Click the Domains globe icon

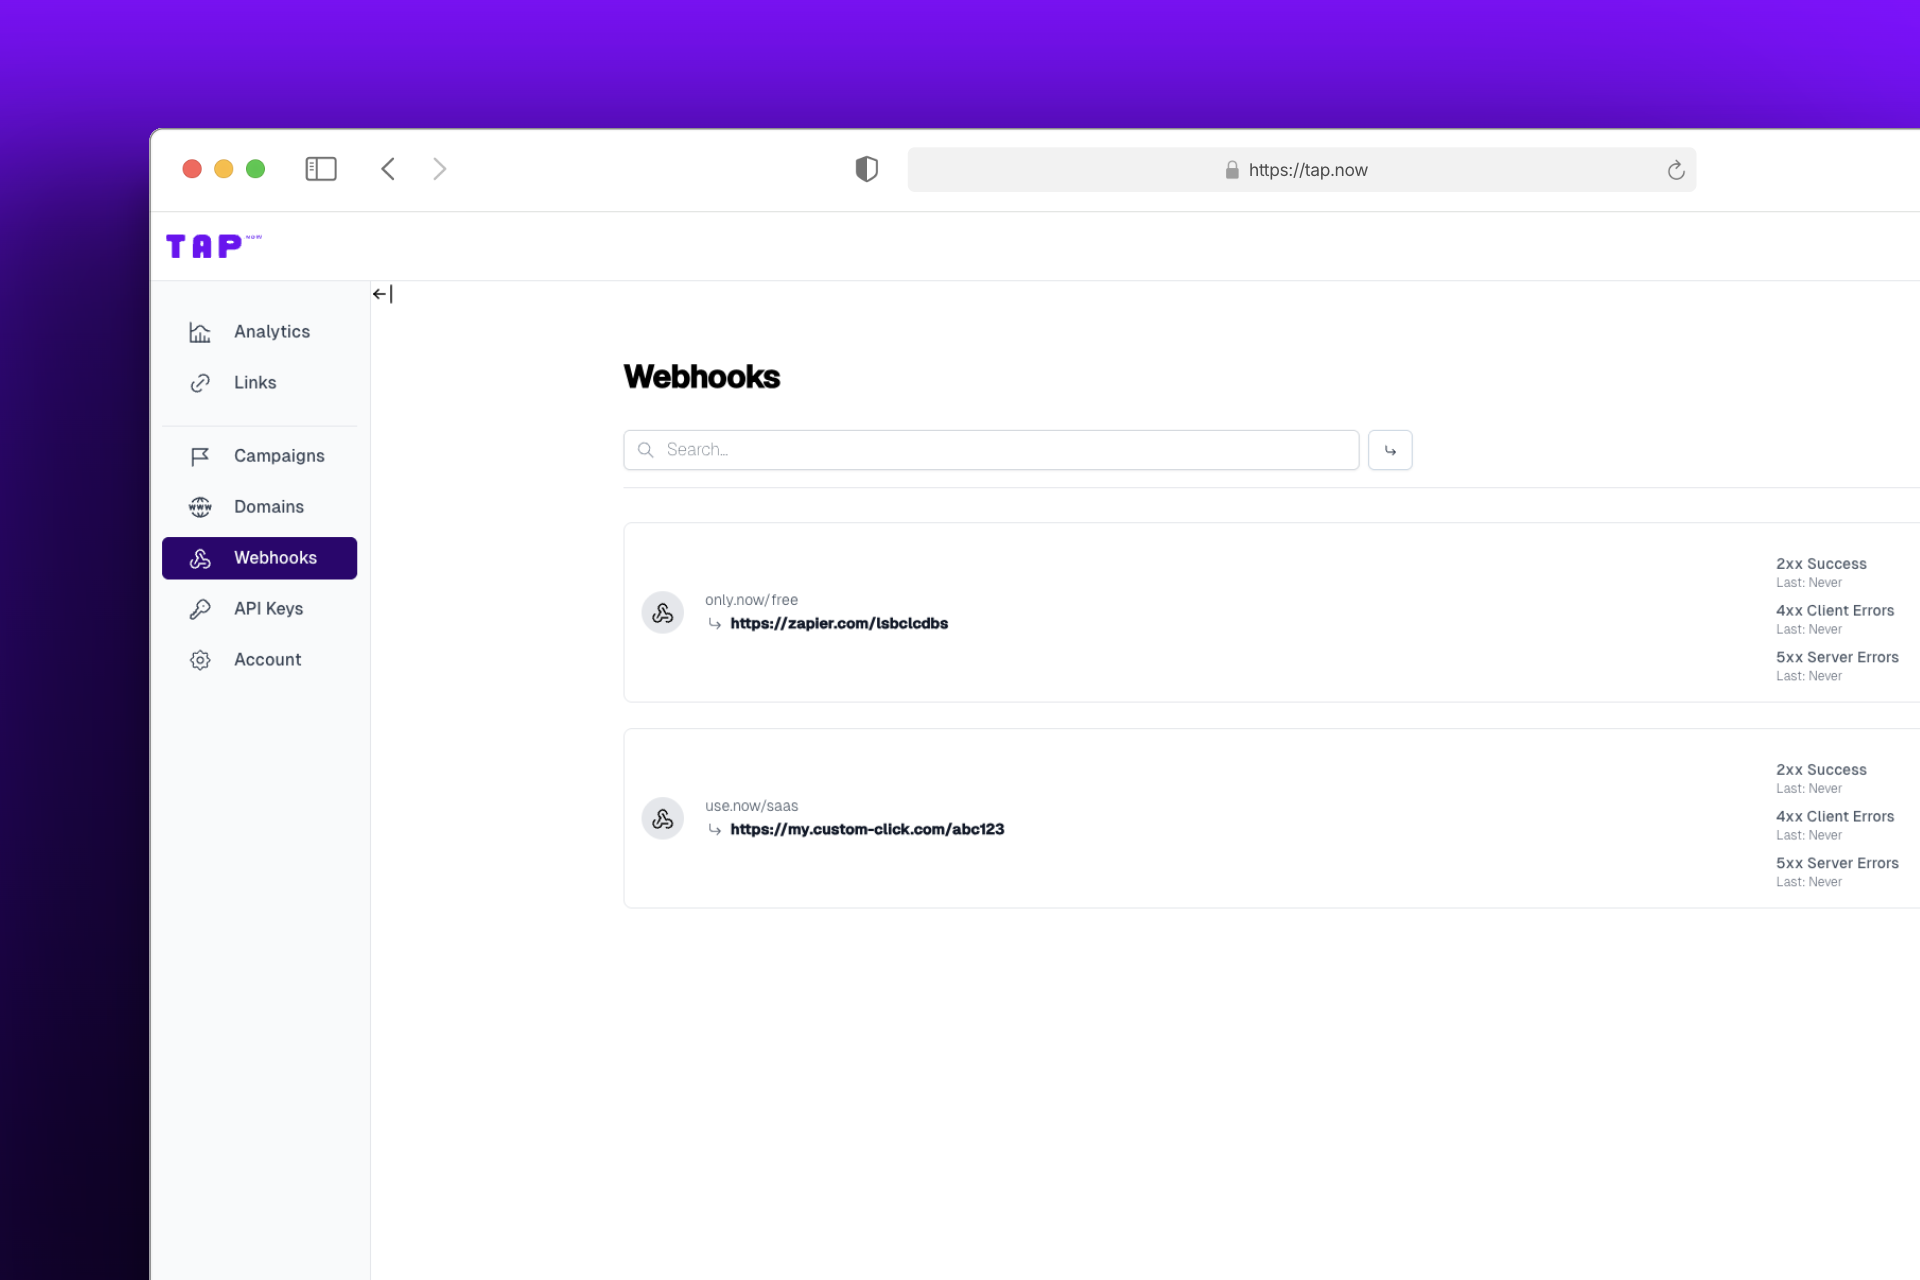pyautogui.click(x=200, y=507)
